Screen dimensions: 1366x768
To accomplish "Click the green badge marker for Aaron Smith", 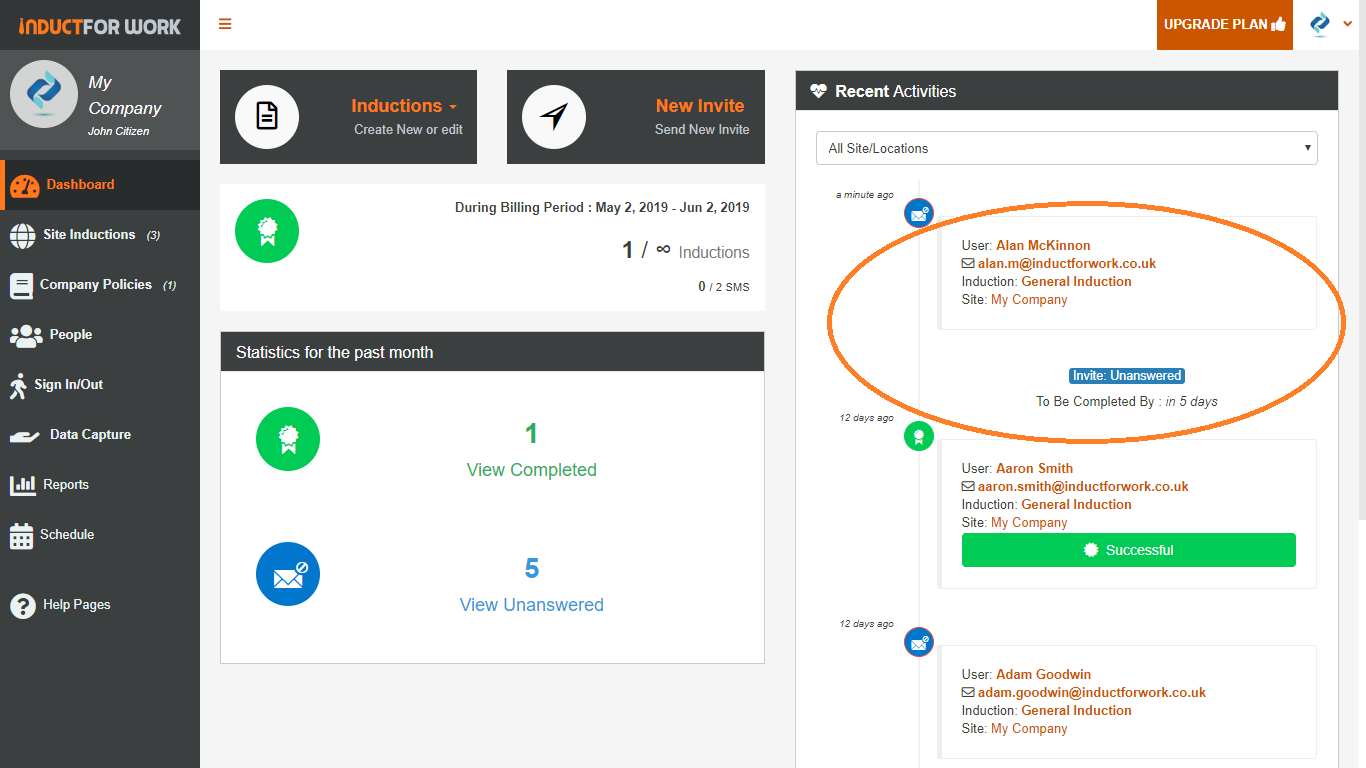I will click(919, 435).
